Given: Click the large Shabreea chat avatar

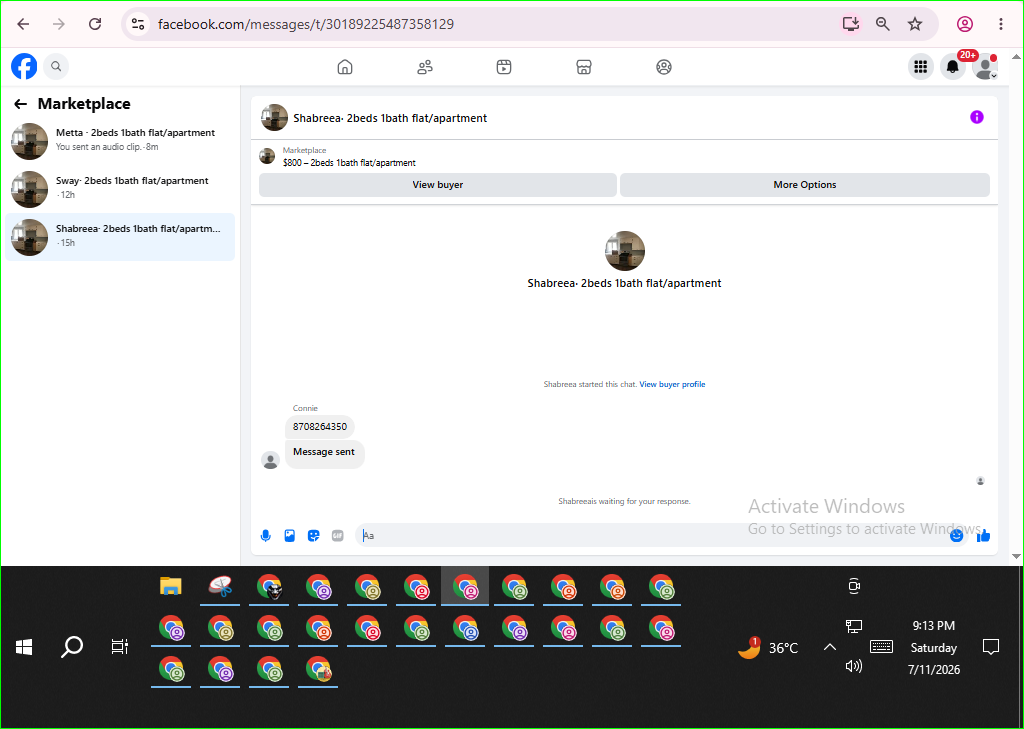Looking at the screenshot, I should (625, 251).
